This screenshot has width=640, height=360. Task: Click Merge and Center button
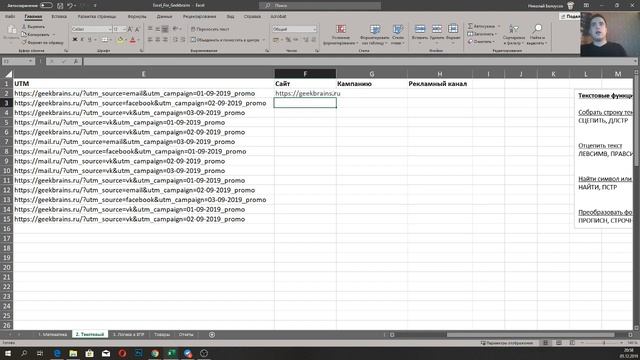[225, 40]
